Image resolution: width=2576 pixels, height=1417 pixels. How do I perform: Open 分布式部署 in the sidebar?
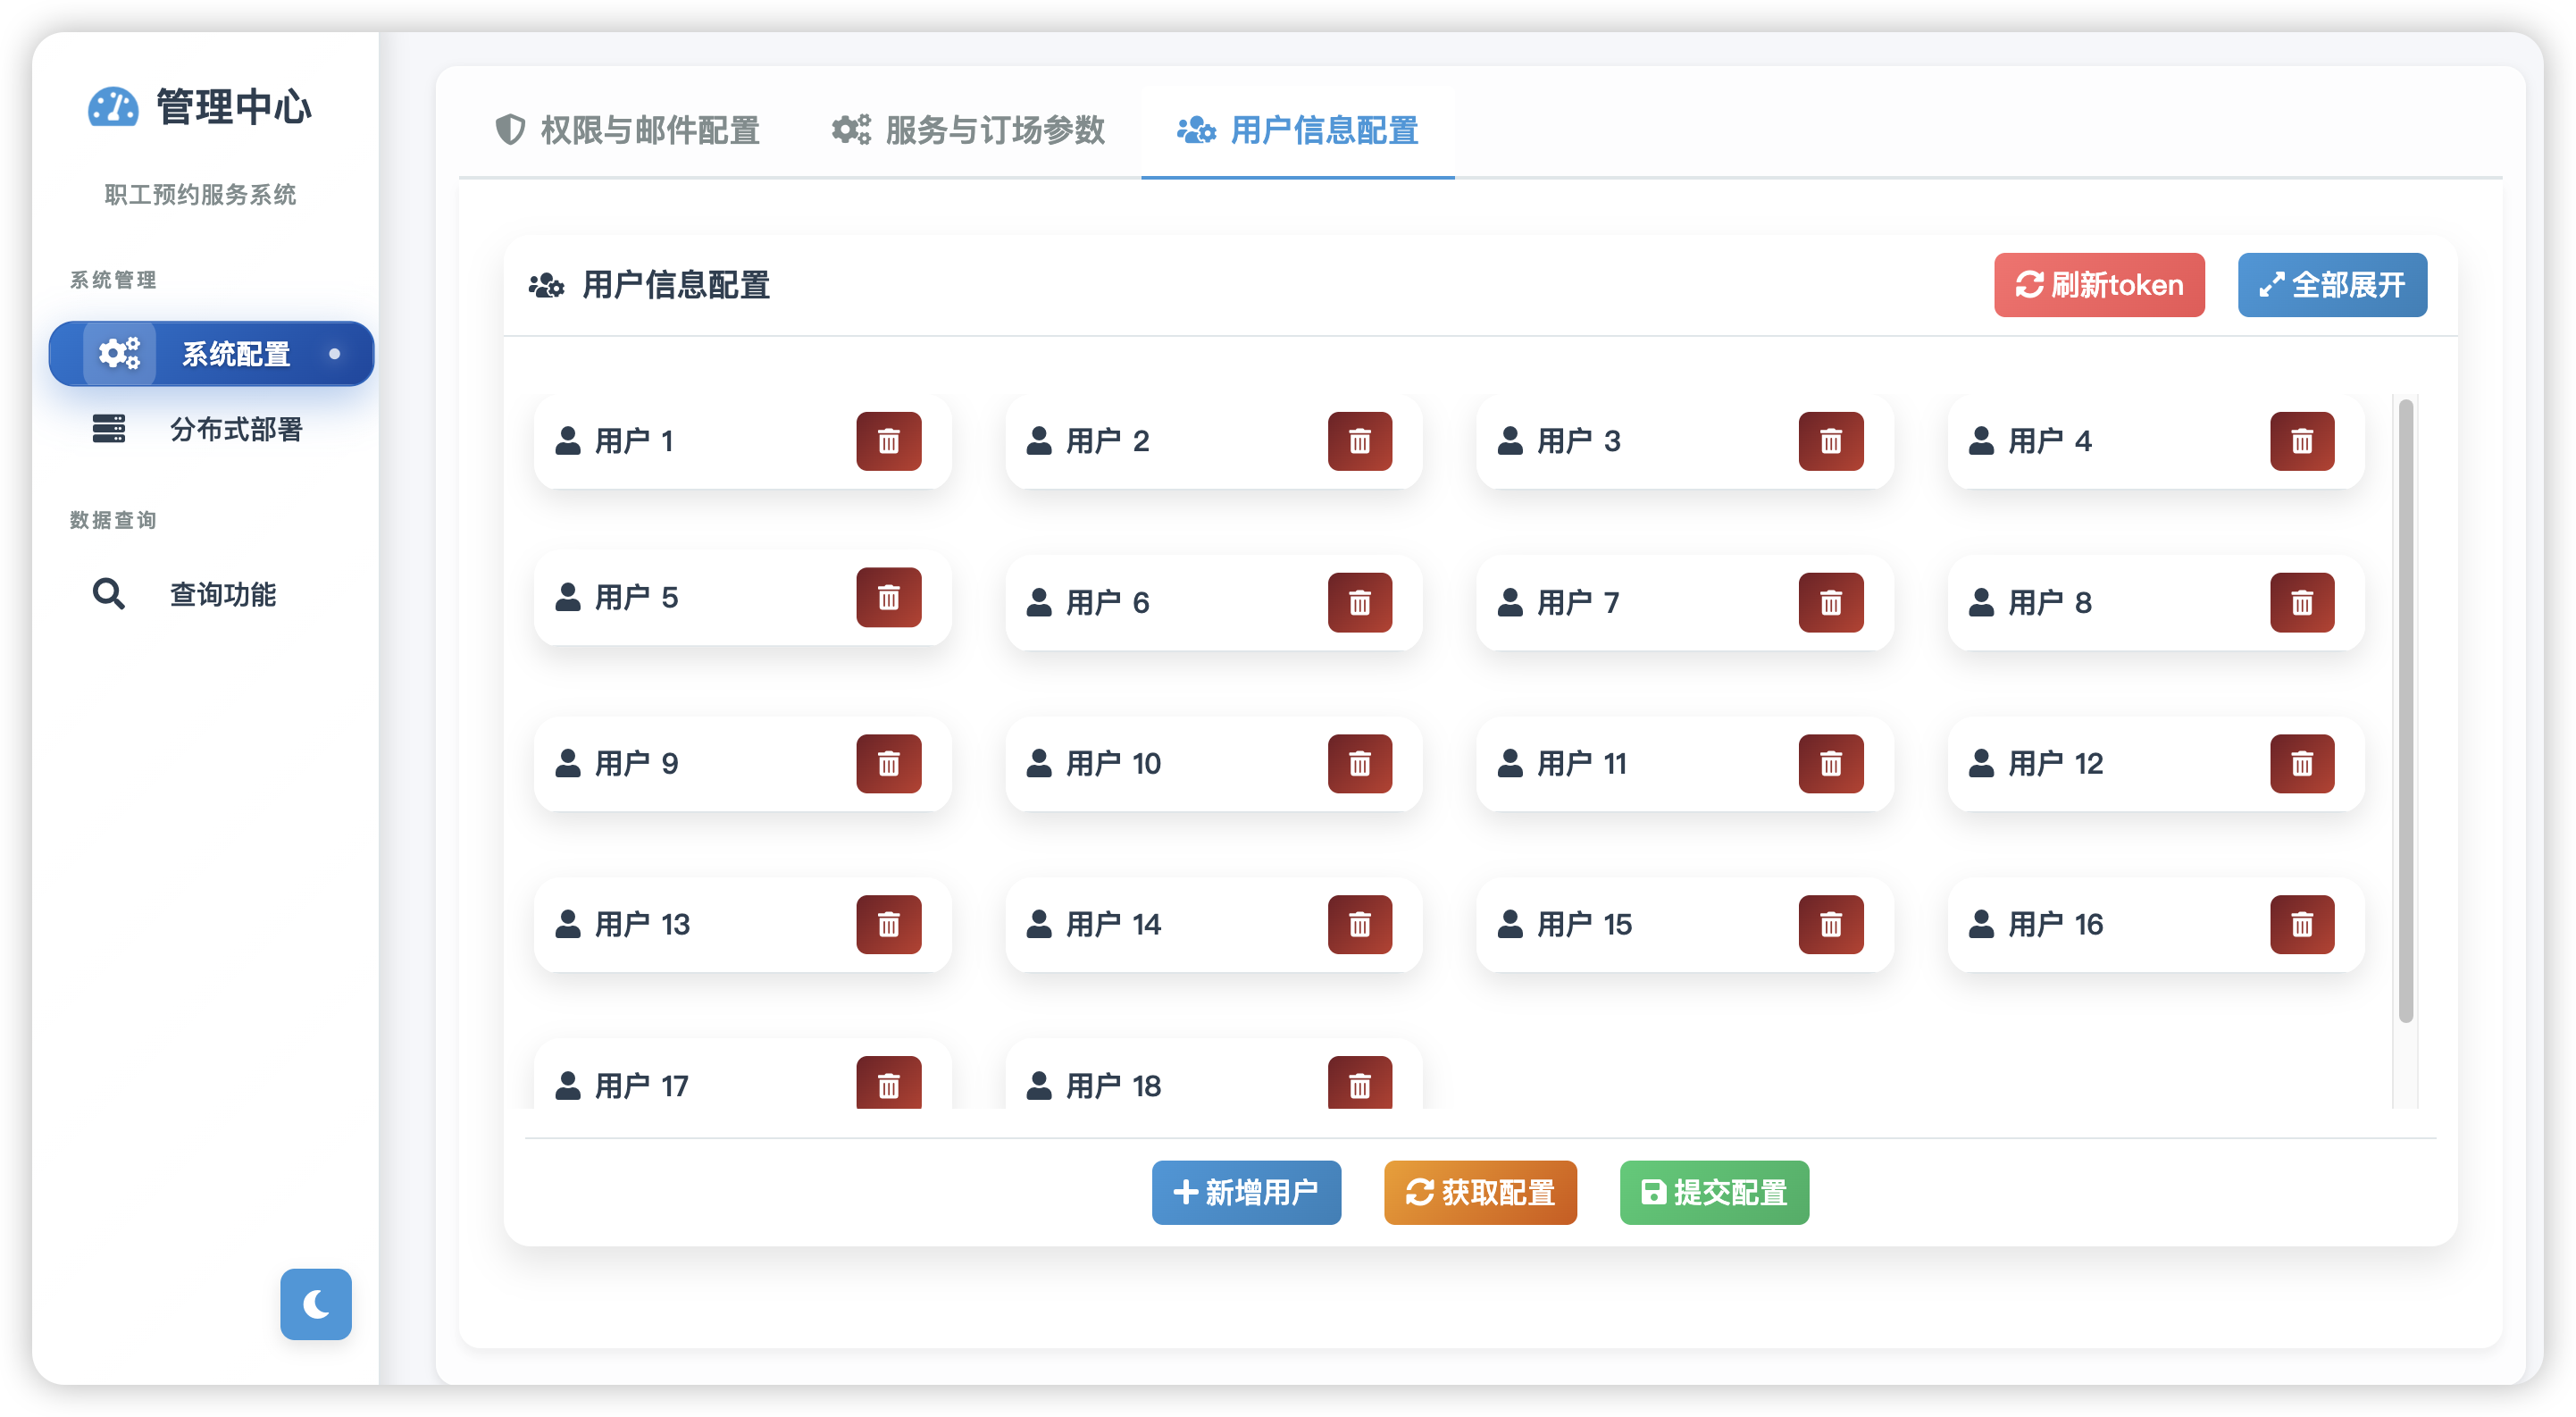pyautogui.click(x=235, y=429)
